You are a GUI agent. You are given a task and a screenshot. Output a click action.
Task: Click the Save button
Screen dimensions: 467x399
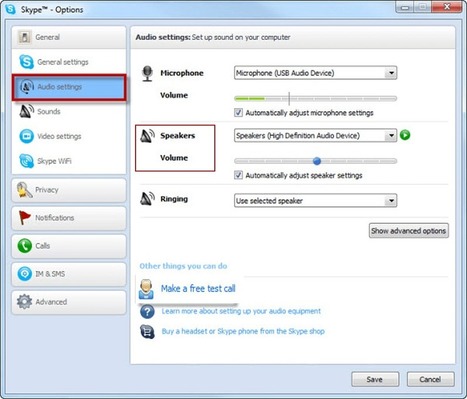(375, 379)
